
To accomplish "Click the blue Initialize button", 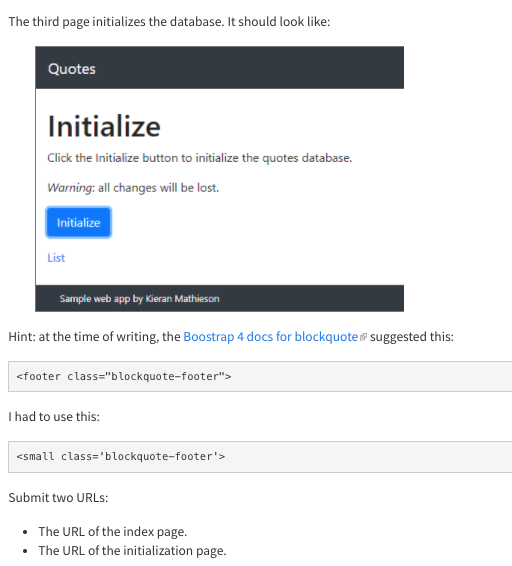I will (x=78, y=222).
